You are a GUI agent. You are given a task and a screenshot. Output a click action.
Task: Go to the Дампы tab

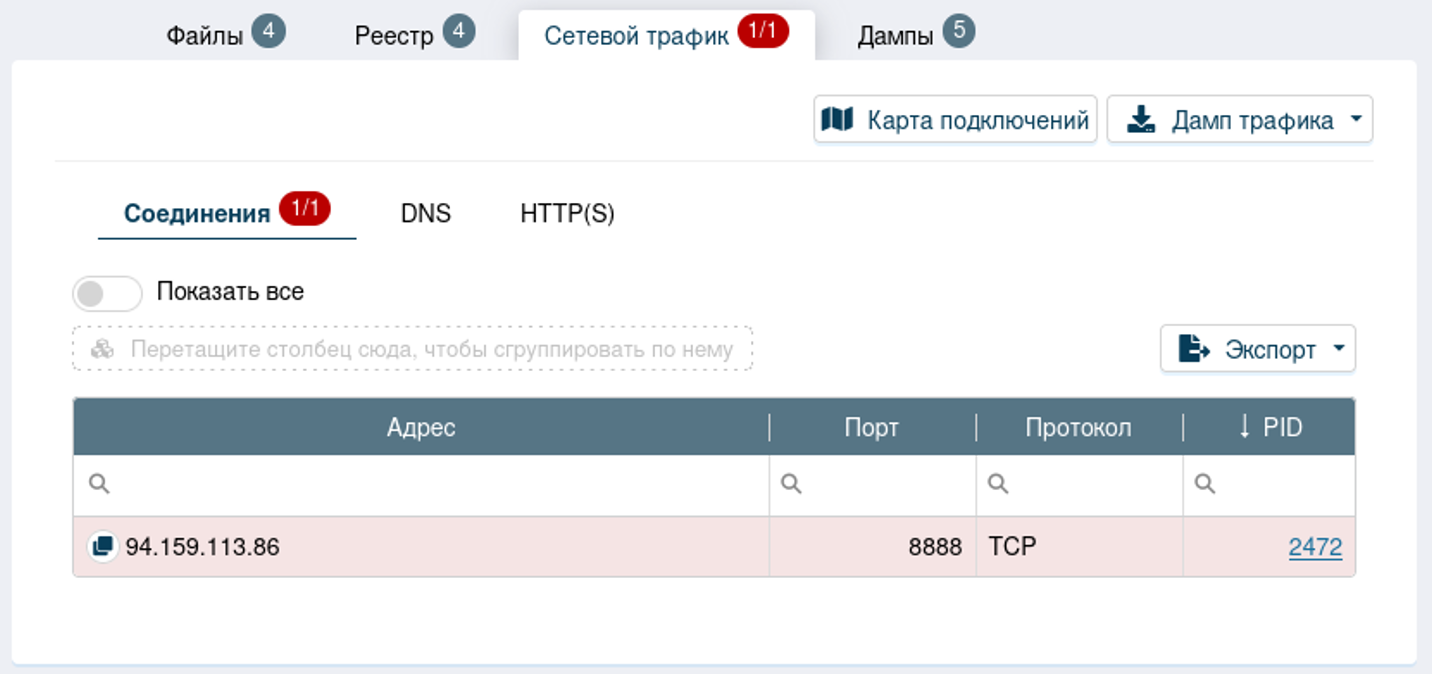click(x=896, y=36)
